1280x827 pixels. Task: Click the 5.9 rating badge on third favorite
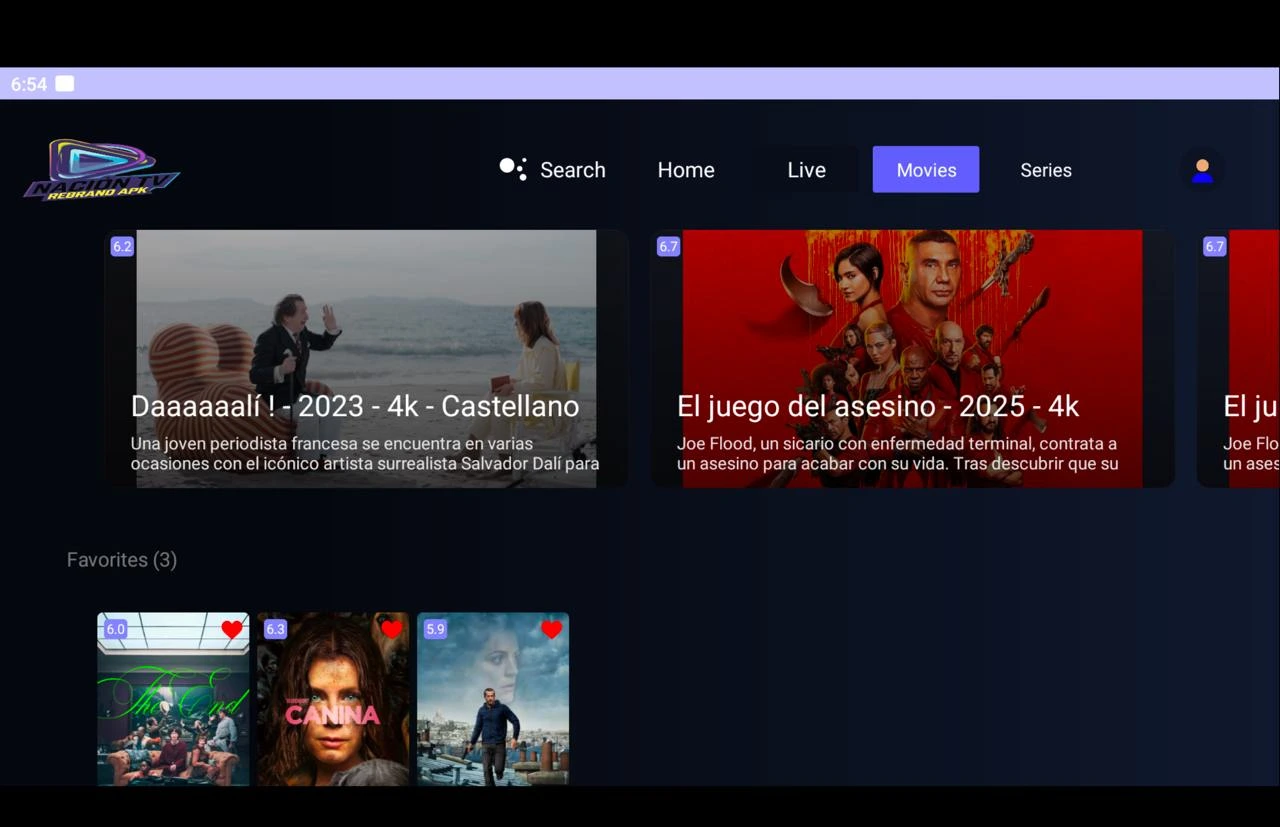[x=435, y=629]
